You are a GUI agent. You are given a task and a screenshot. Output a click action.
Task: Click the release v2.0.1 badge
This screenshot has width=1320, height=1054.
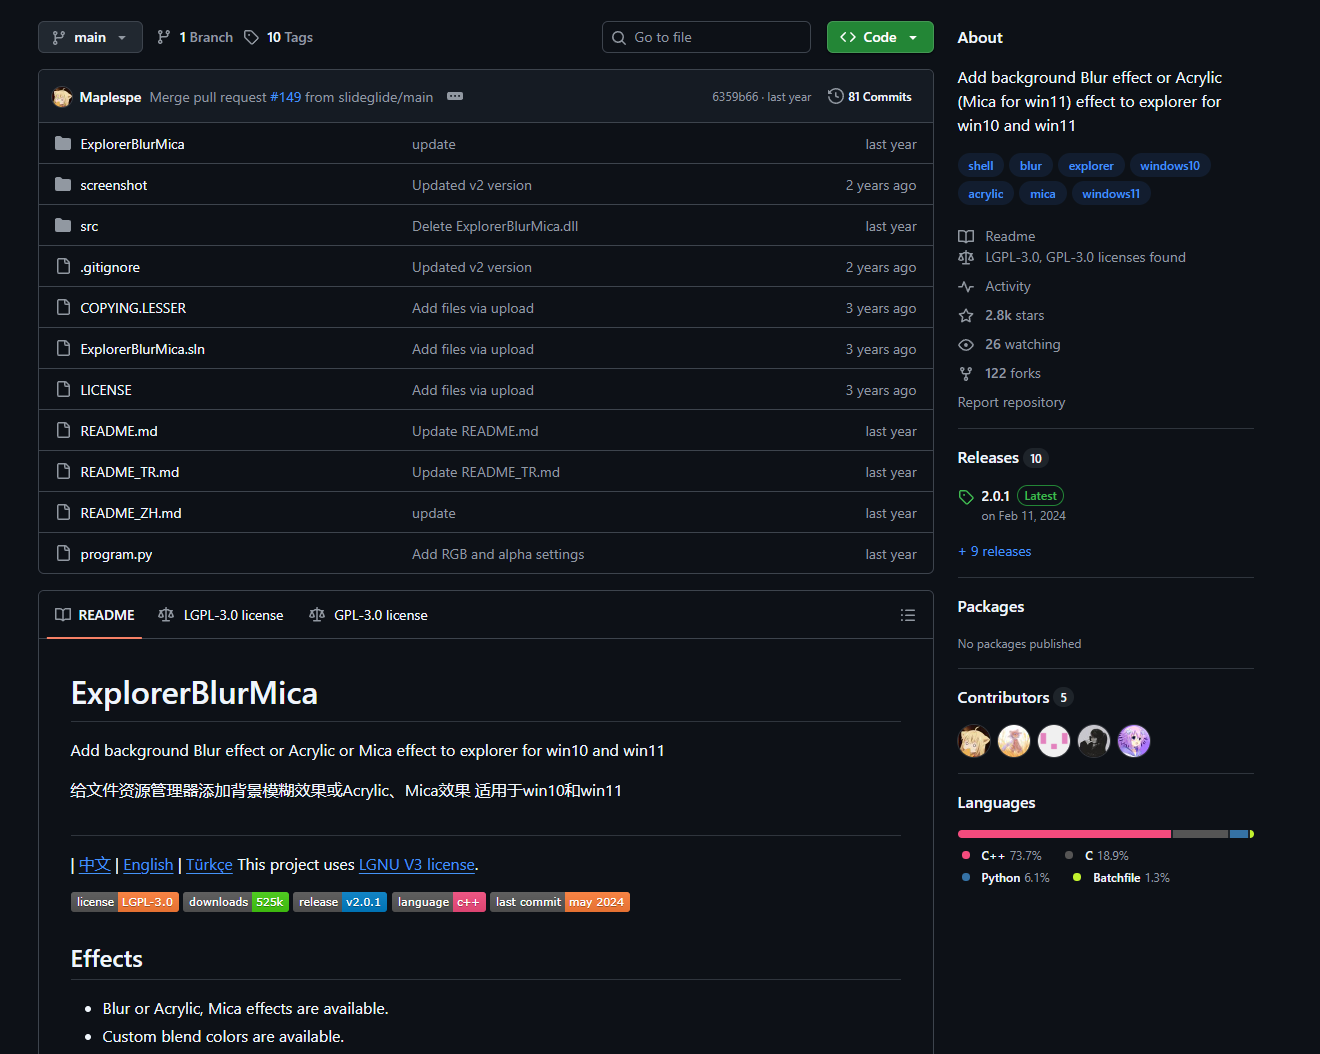click(x=340, y=902)
